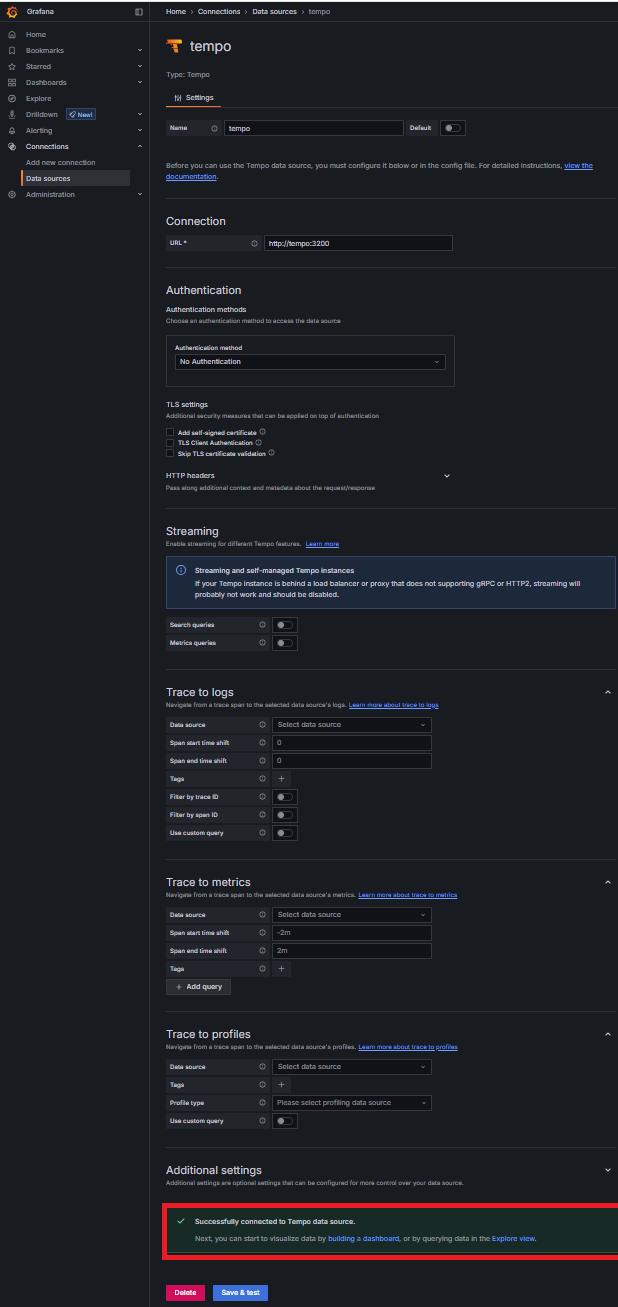Open Trace to metrics data source dropdown

pyautogui.click(x=352, y=915)
